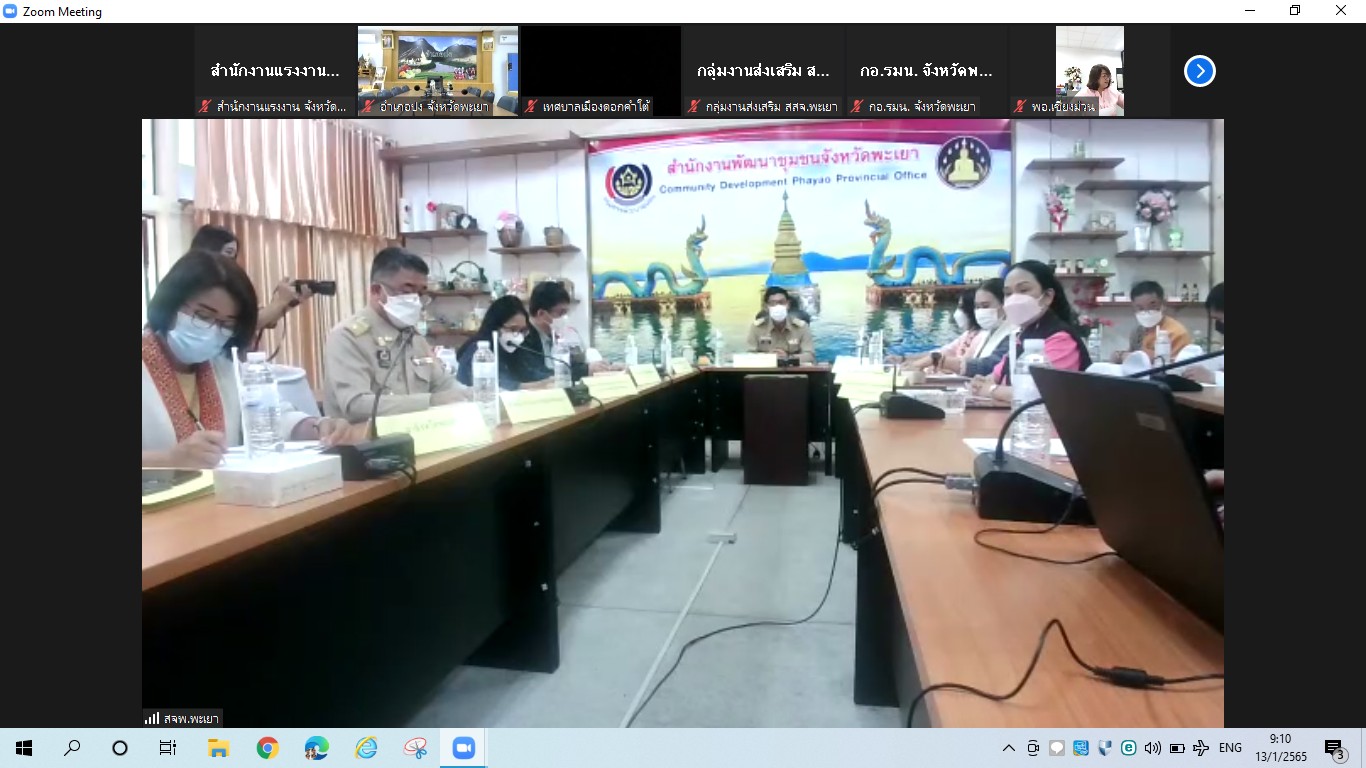Select the กอ.รมน. จังหวัดพะเยา participant tile
Image resolution: width=1366 pixels, height=768 pixels.
point(926,71)
